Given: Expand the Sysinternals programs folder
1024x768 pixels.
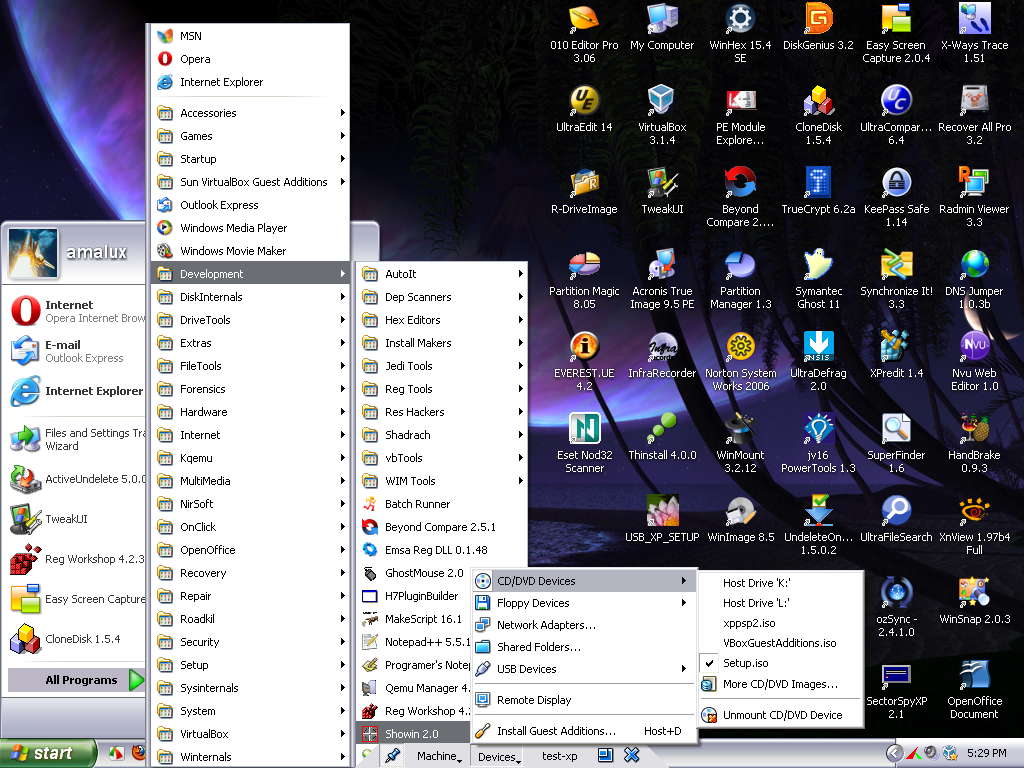Looking at the screenshot, I should tap(251, 688).
